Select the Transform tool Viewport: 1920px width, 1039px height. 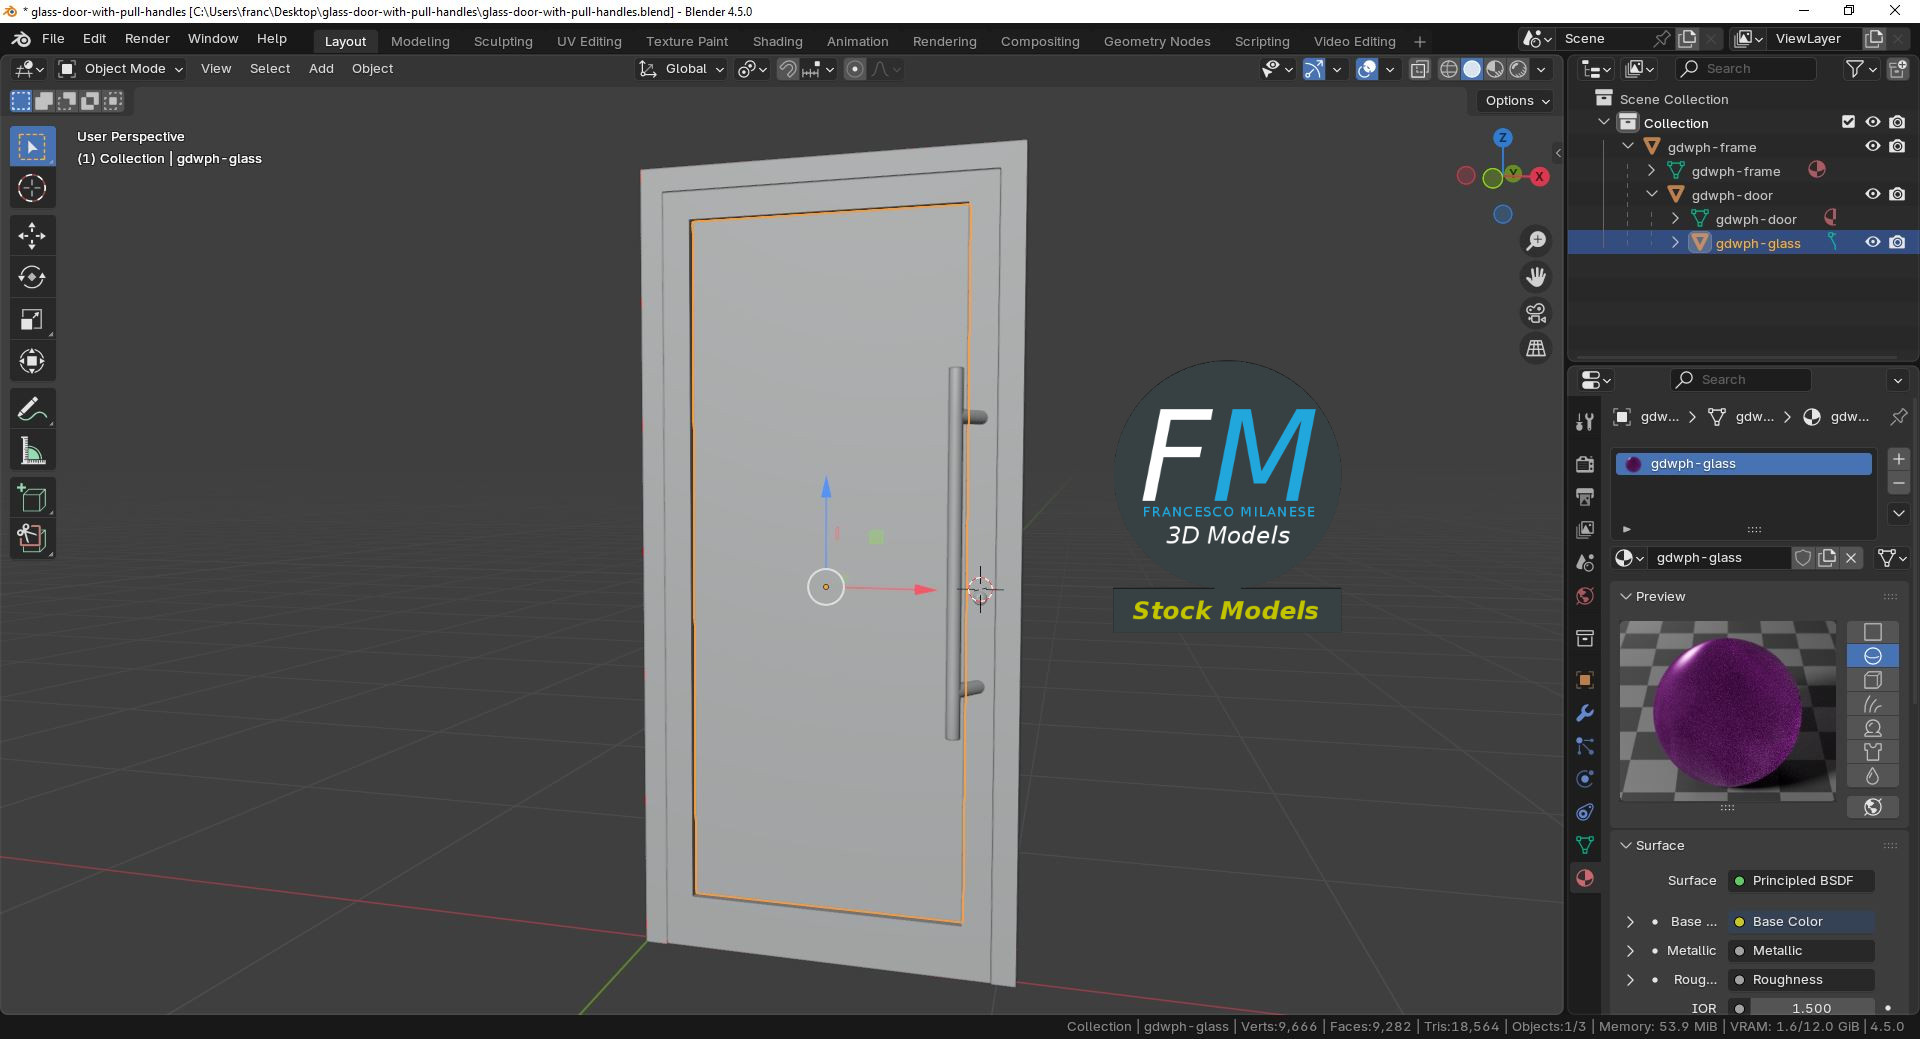[x=32, y=361]
